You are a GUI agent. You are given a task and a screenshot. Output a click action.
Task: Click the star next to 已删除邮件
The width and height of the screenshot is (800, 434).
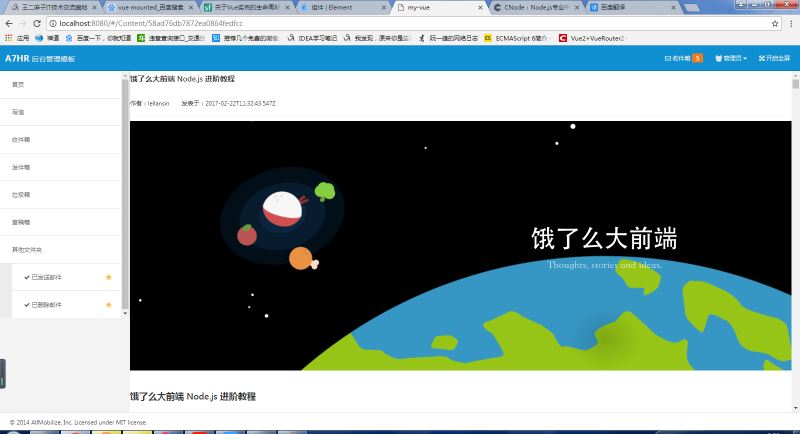coord(109,305)
